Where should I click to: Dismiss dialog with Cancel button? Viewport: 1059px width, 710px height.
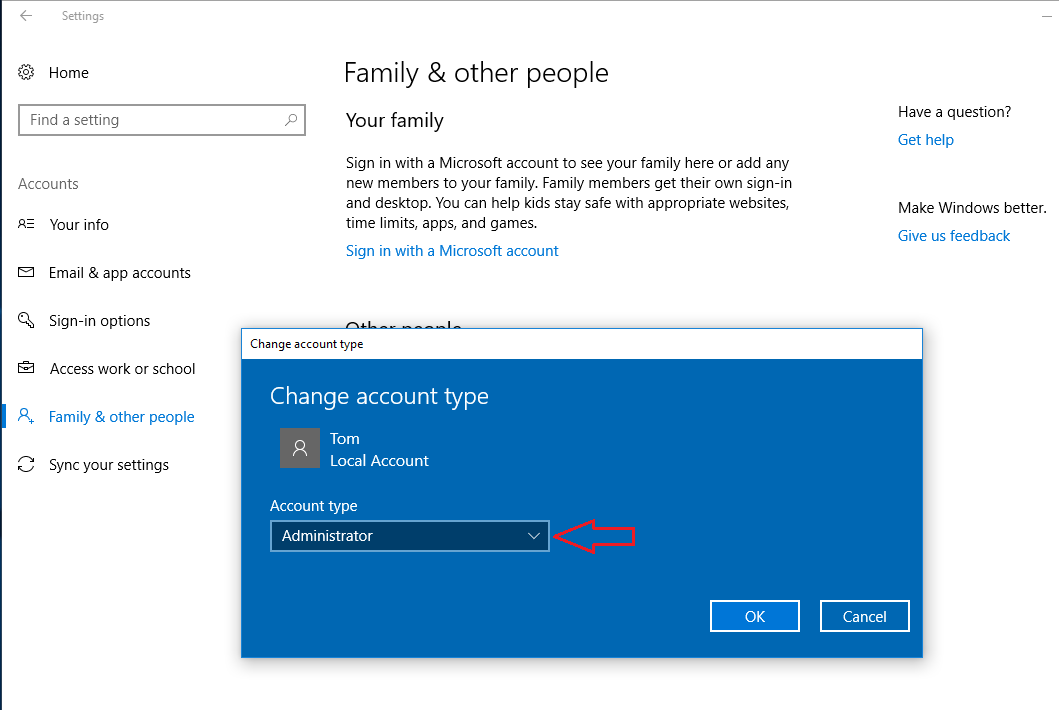(864, 616)
